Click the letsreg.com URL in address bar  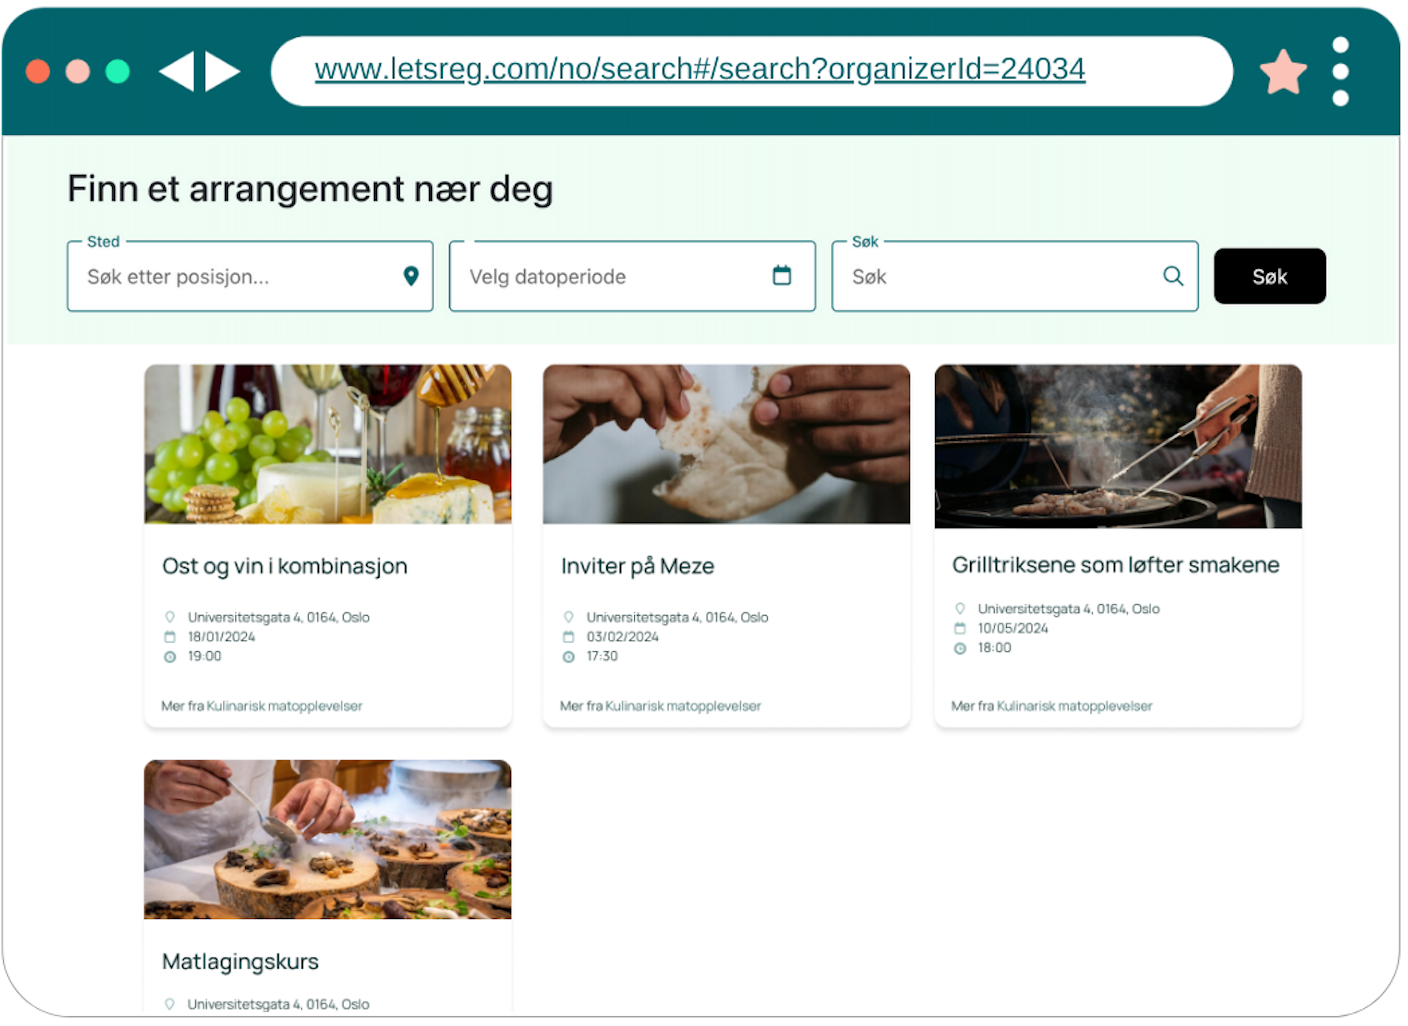(x=700, y=69)
